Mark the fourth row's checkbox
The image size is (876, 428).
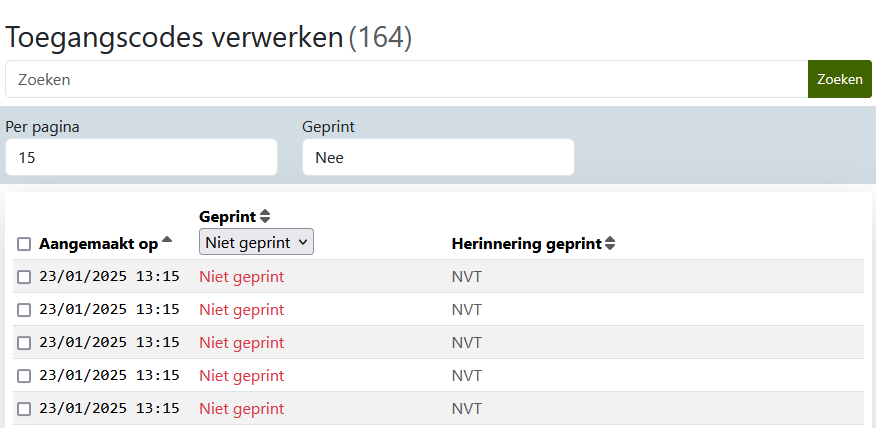(x=24, y=376)
